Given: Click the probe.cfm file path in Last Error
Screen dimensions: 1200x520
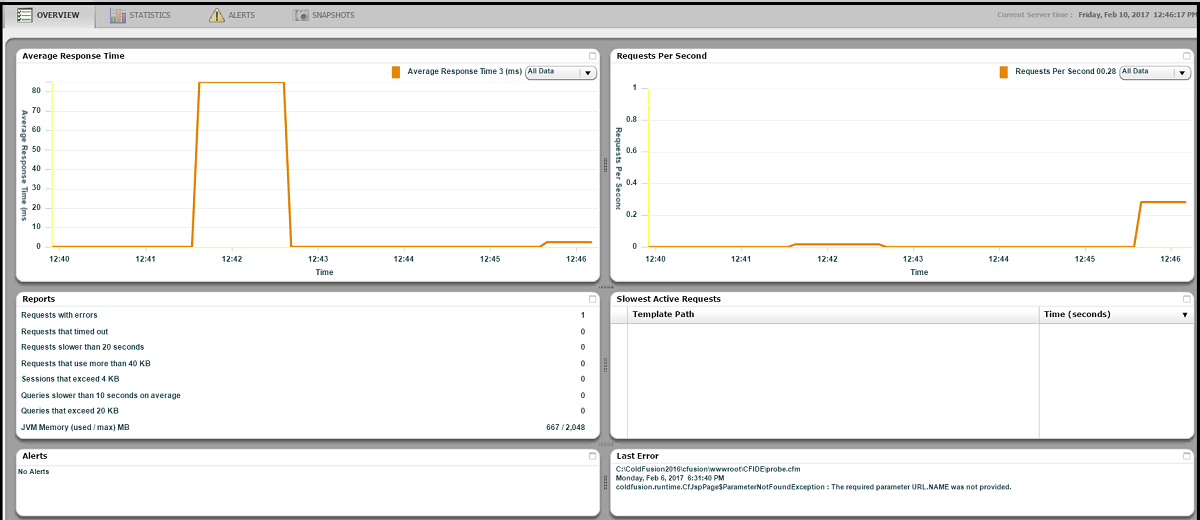Looking at the screenshot, I should click(x=709, y=469).
